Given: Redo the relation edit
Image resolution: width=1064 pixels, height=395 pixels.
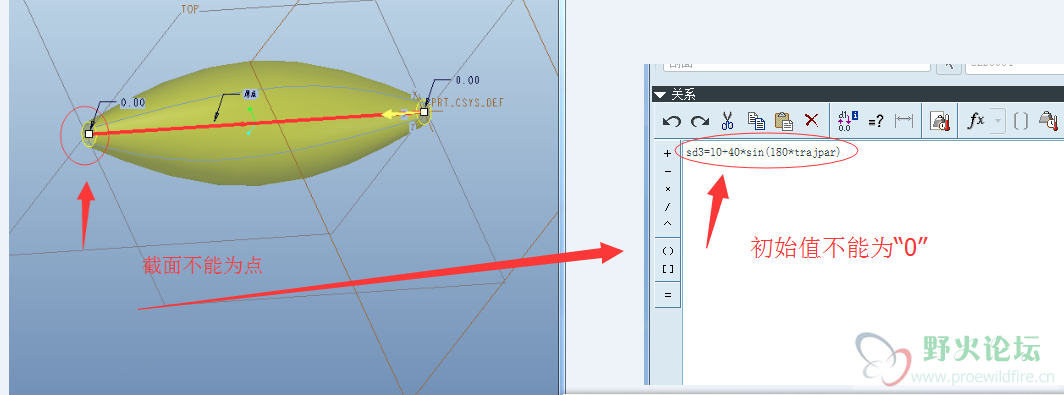Looking at the screenshot, I should 700,121.
